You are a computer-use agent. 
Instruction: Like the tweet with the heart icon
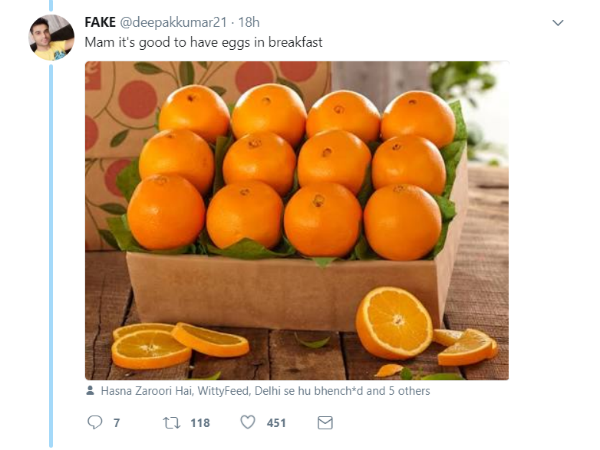[248, 423]
